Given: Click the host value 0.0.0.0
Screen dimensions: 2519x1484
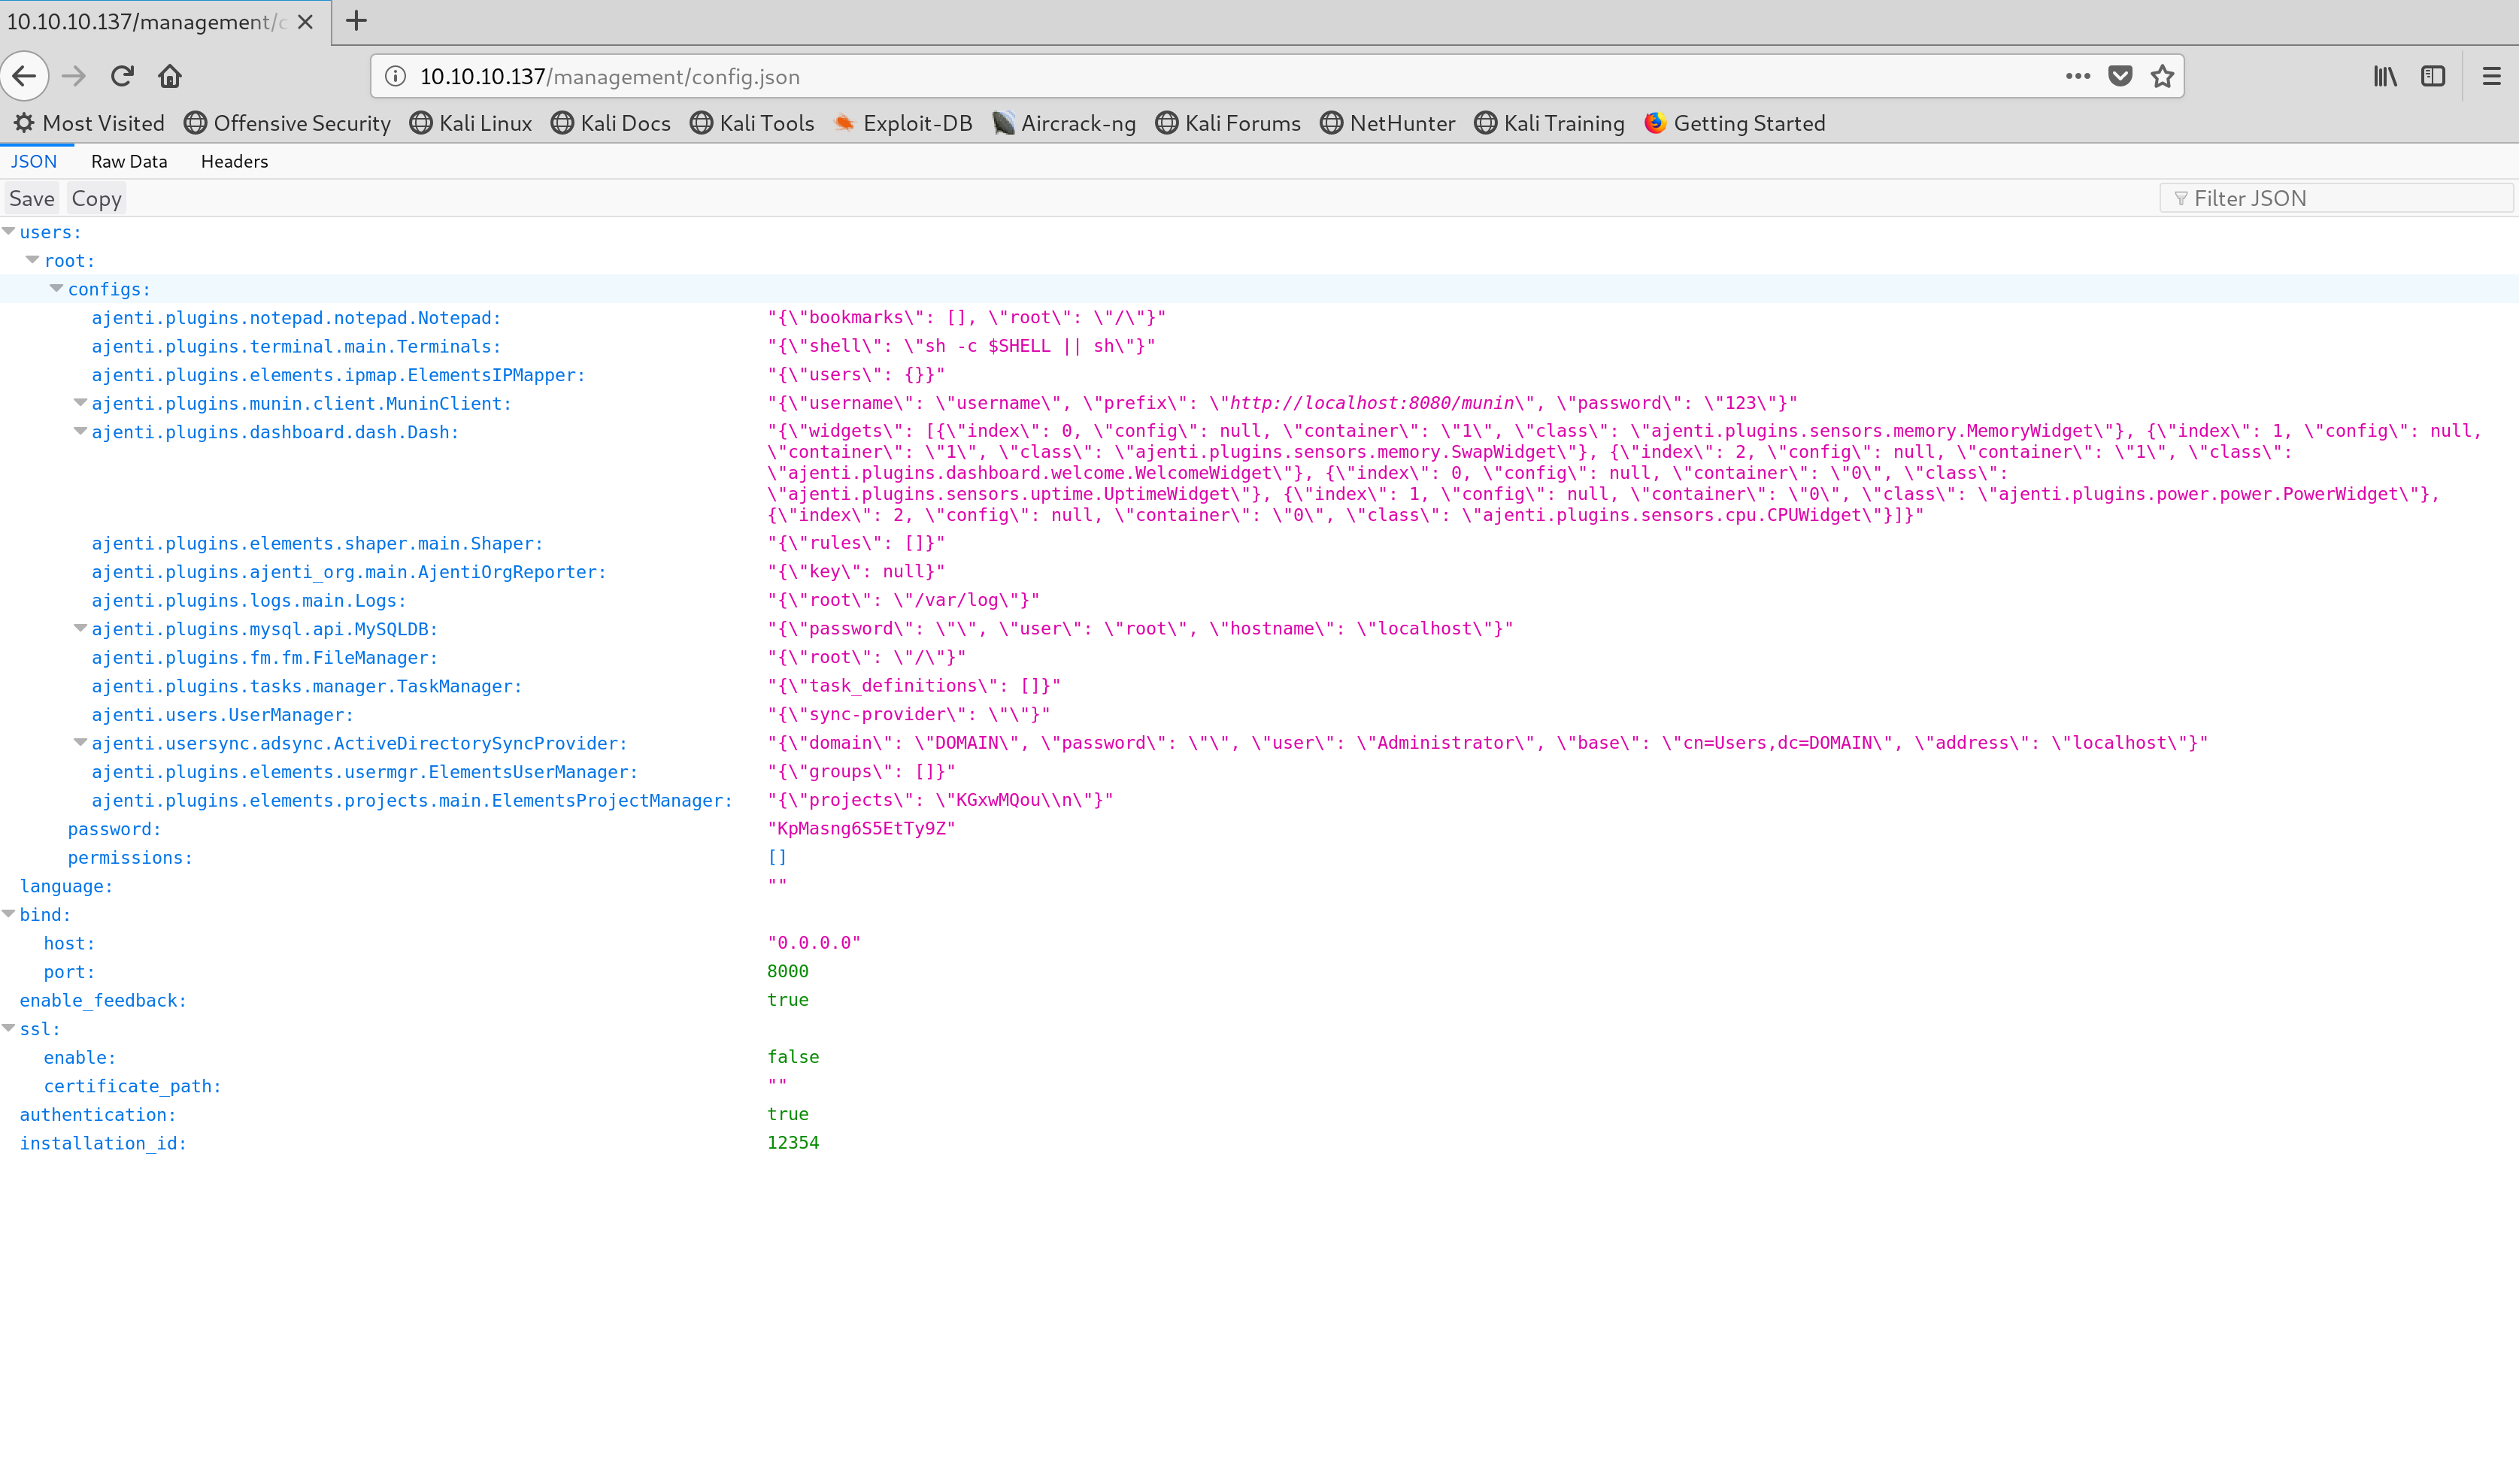Looking at the screenshot, I should click(814, 942).
